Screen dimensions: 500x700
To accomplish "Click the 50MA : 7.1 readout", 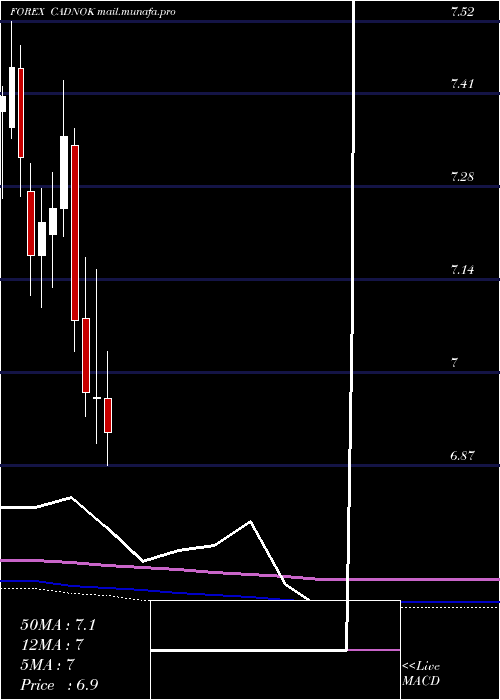I will click(x=58, y=625).
